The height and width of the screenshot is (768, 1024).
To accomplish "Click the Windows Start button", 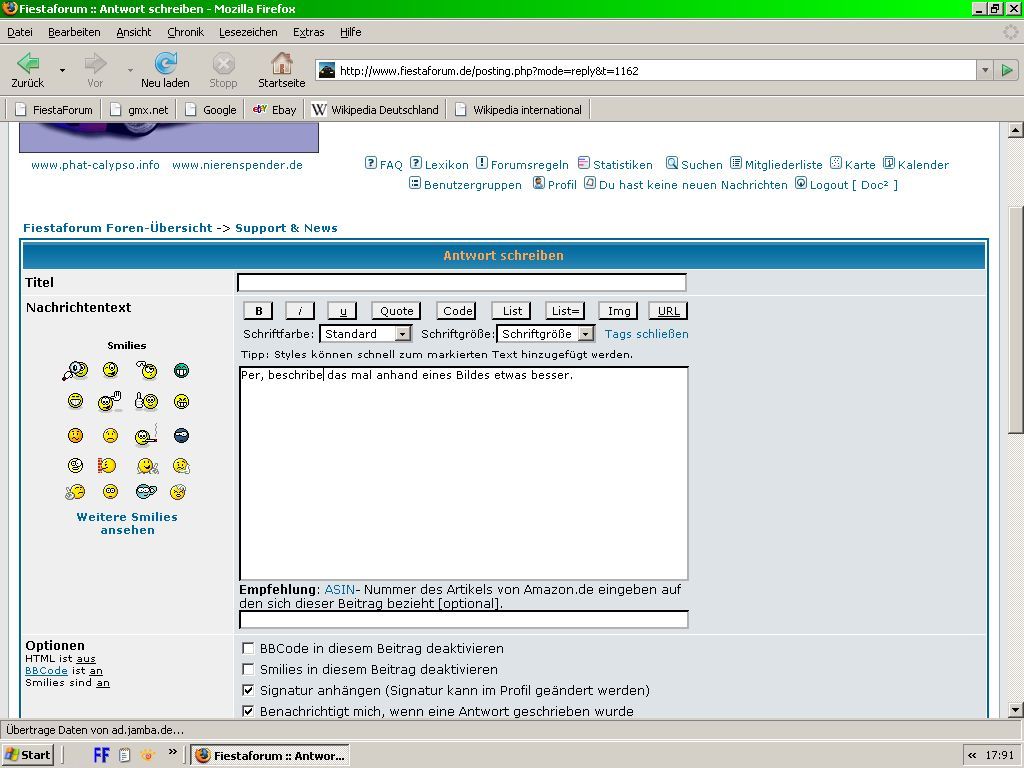I will pos(28,755).
